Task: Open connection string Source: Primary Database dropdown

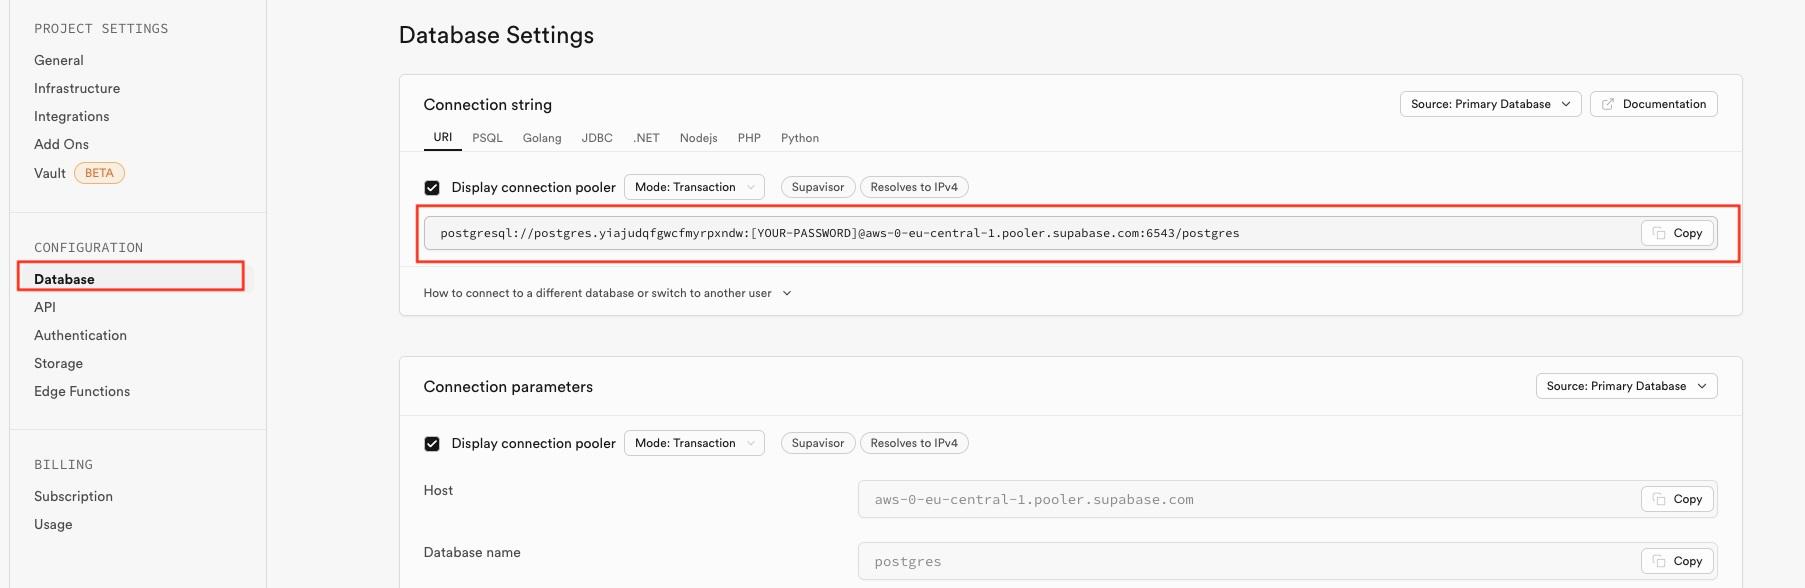Action: (x=1490, y=104)
